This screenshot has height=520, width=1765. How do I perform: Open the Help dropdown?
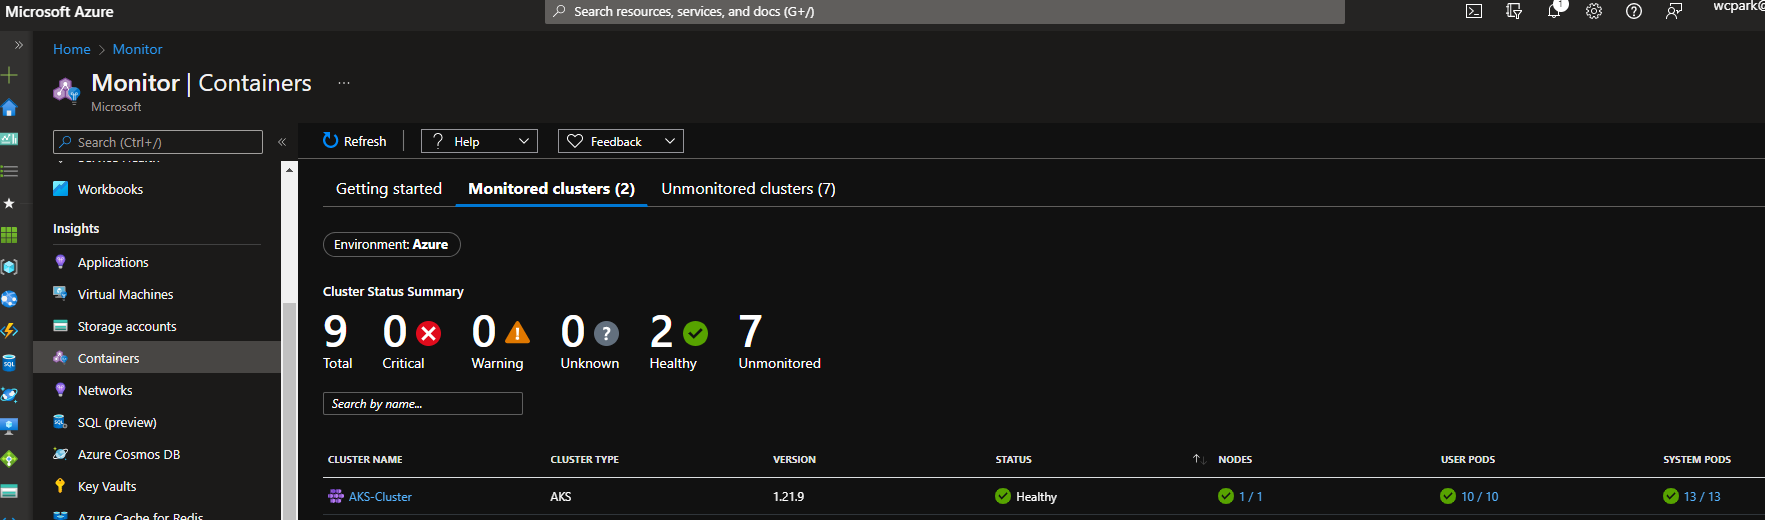(x=479, y=141)
